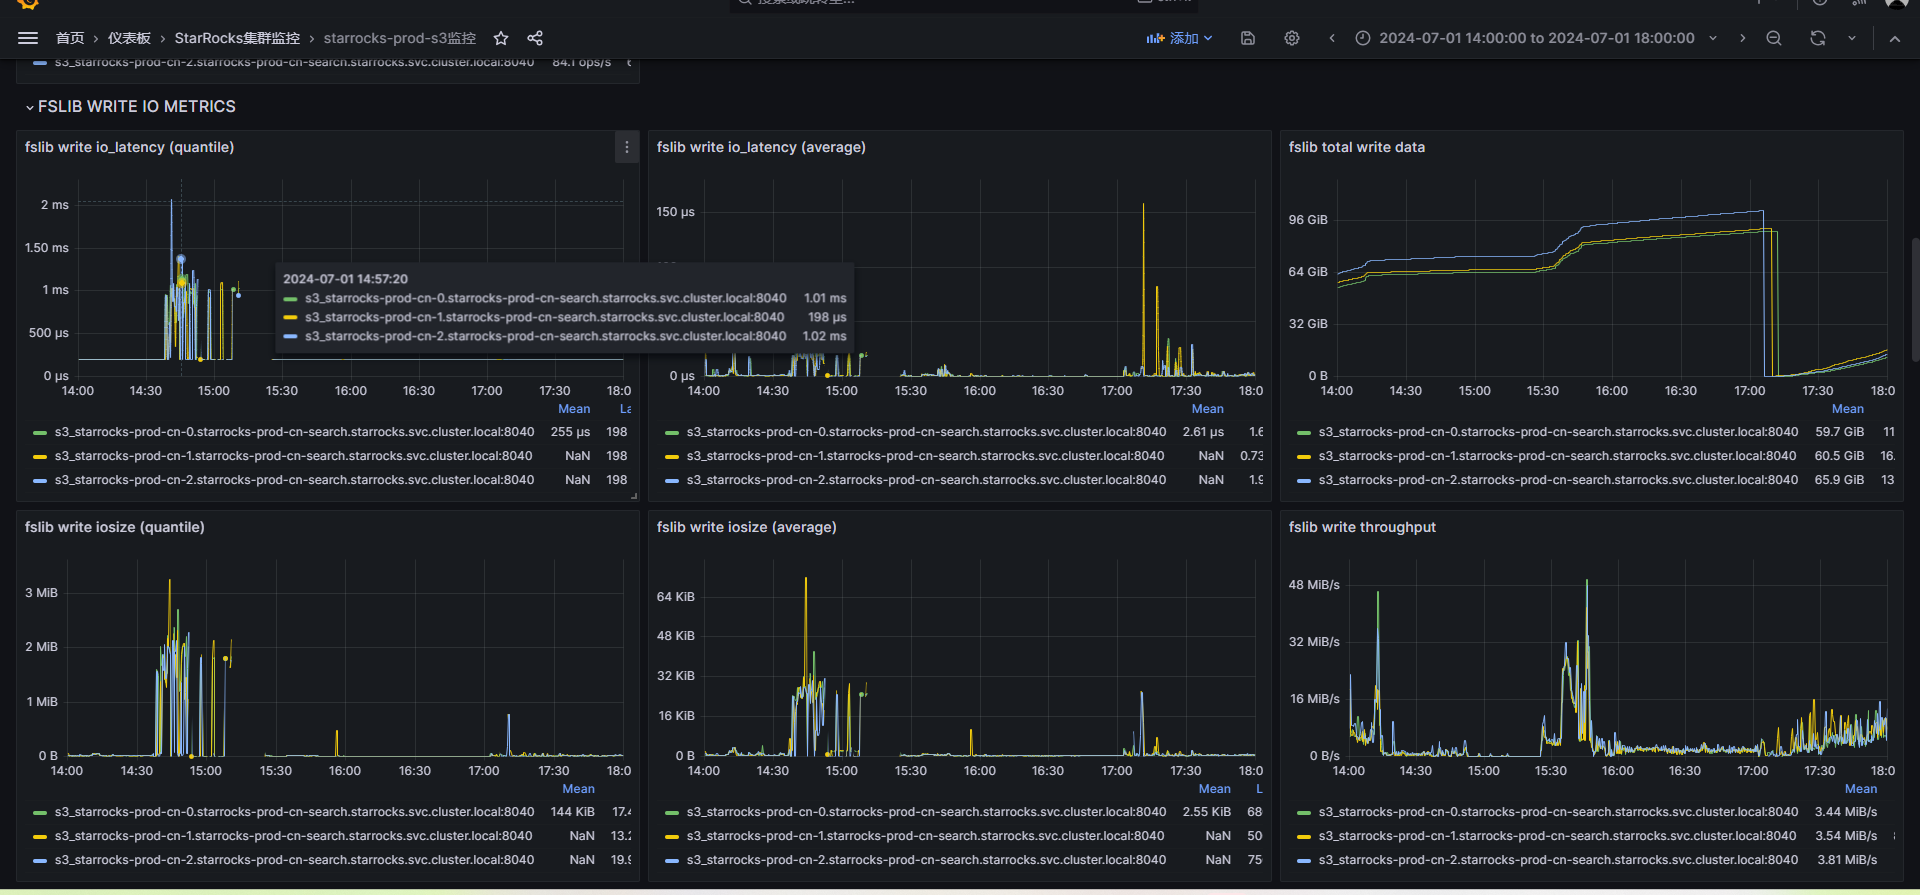
Task: Toggle cn-2 series in io_latency quantile legend
Action: coord(294,480)
